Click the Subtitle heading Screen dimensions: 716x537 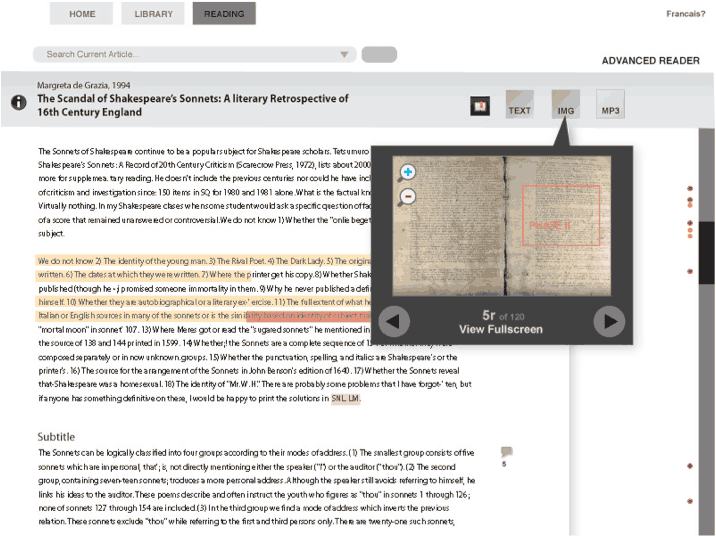[x=56, y=437]
